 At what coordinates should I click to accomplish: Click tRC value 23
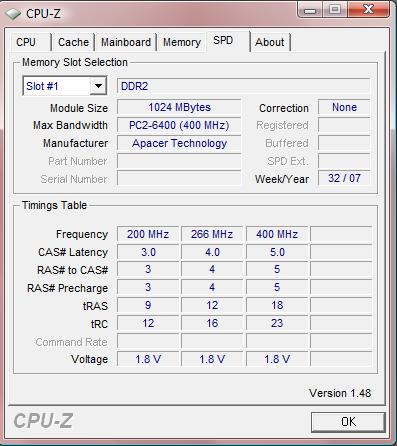[277, 323]
